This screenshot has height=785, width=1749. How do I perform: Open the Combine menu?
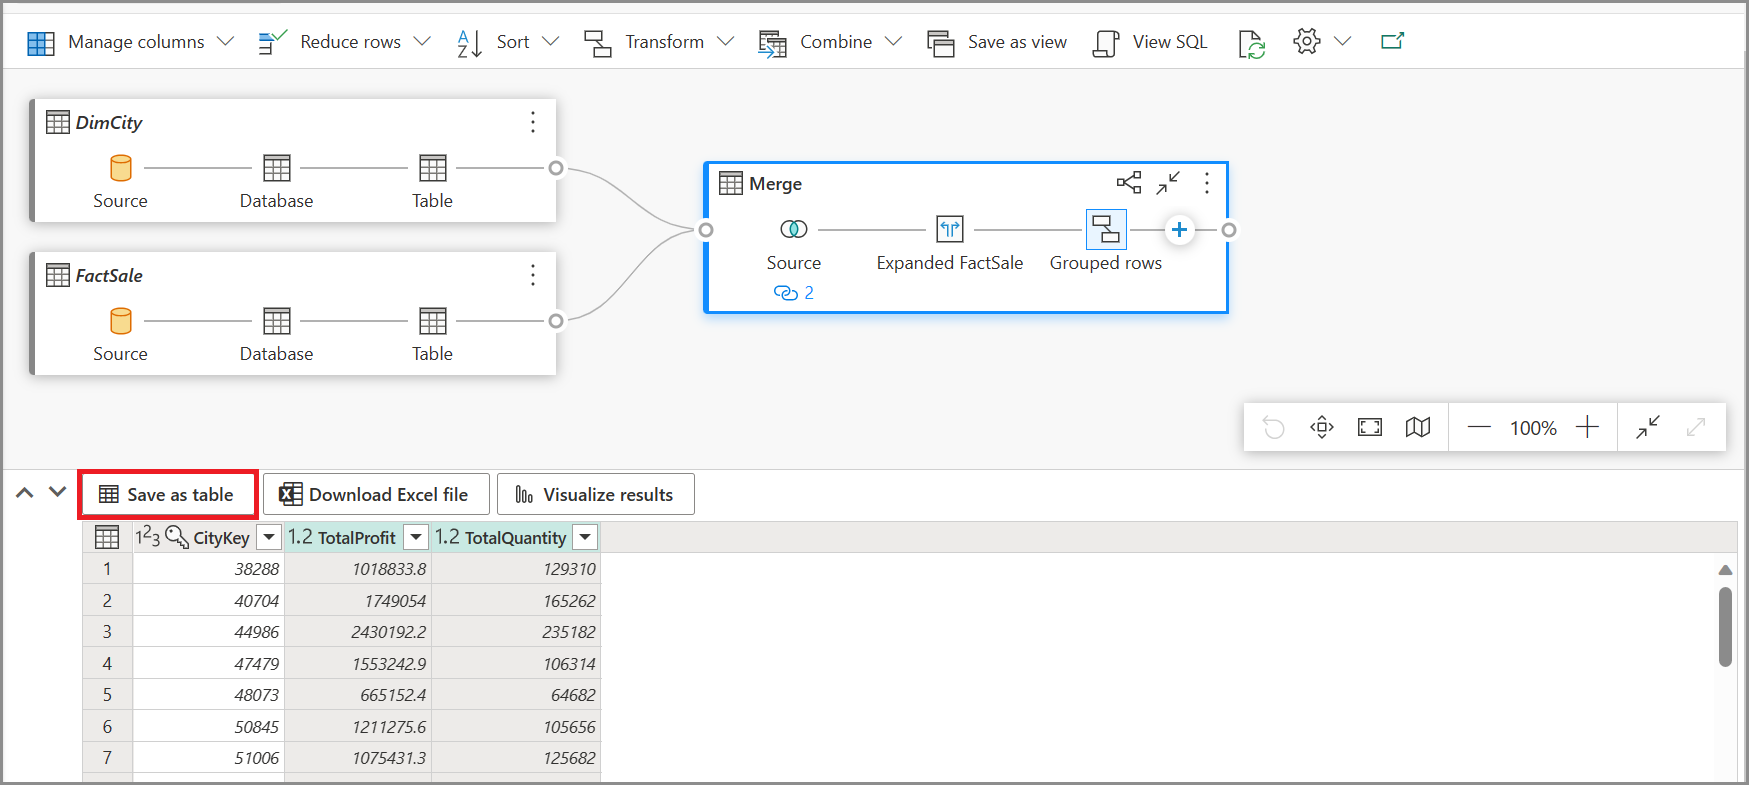click(x=830, y=42)
